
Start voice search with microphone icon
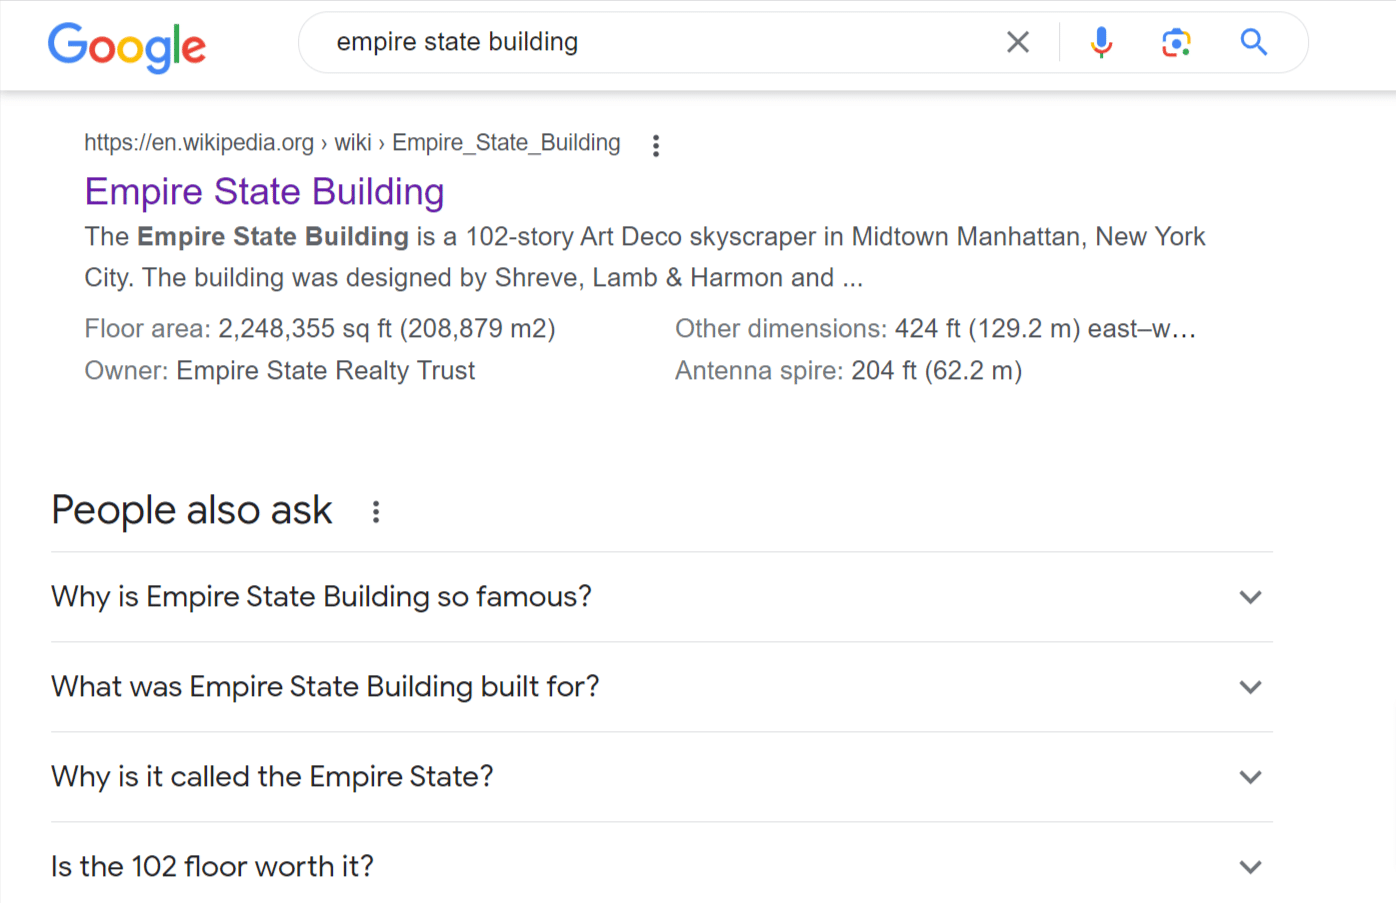click(x=1101, y=42)
